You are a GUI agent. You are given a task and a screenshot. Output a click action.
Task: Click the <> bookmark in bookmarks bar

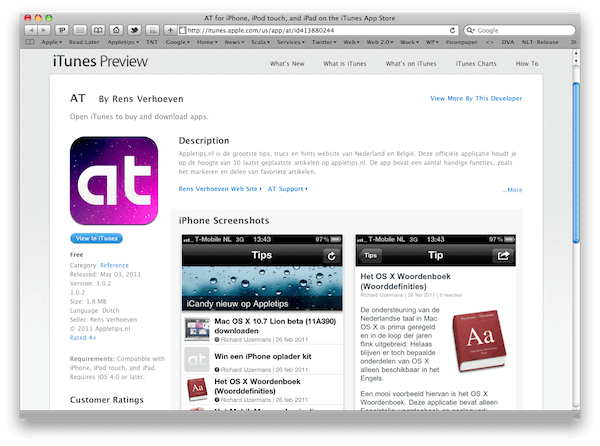[x=489, y=42]
